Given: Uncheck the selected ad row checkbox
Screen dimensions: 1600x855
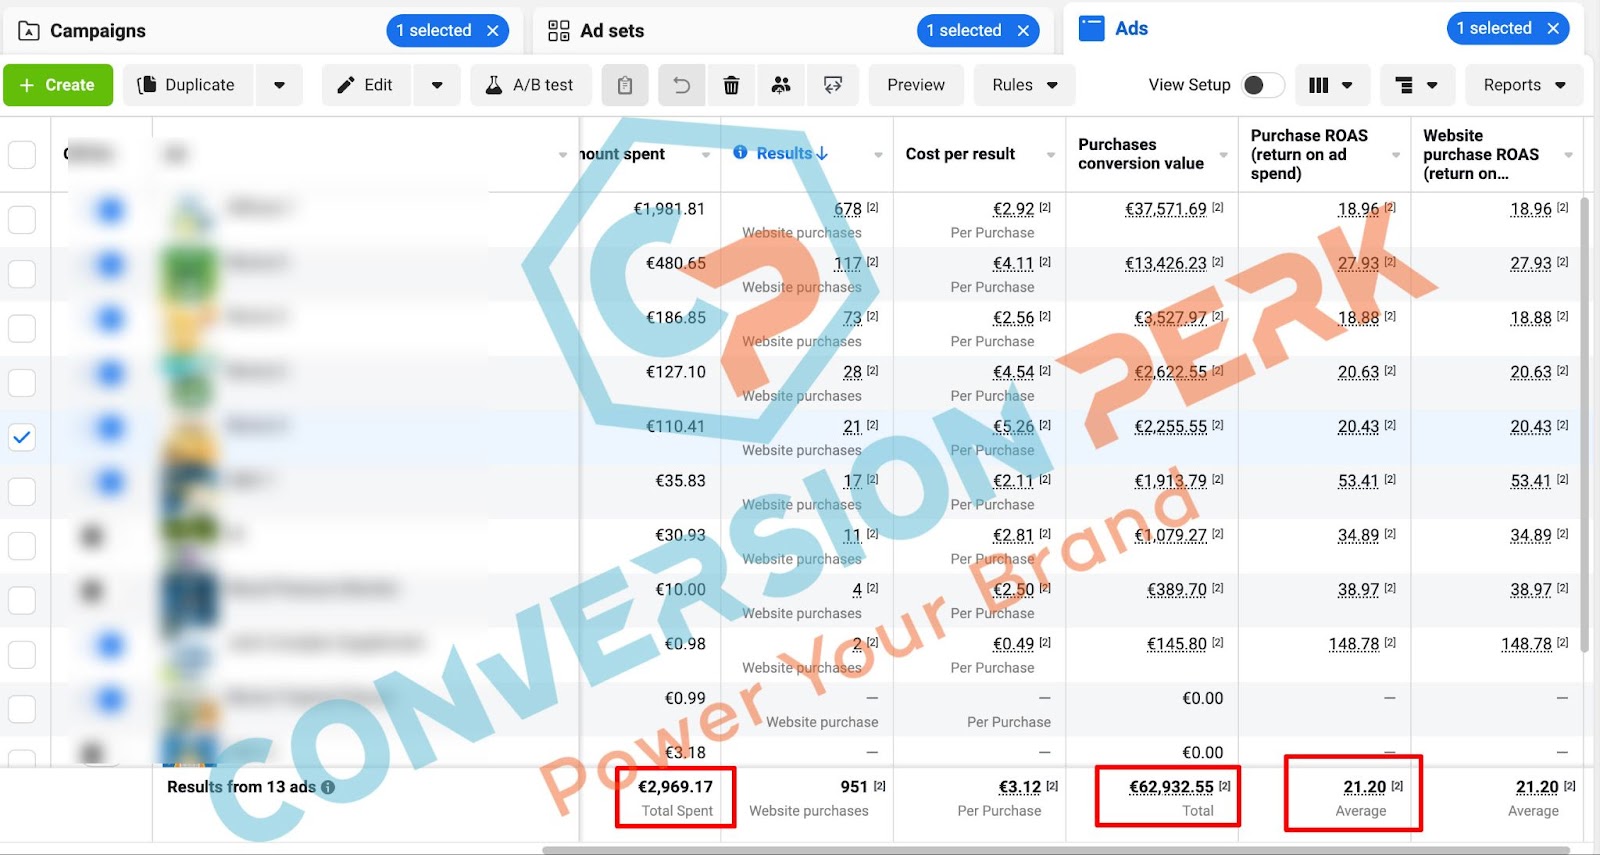Looking at the screenshot, I should [x=22, y=437].
